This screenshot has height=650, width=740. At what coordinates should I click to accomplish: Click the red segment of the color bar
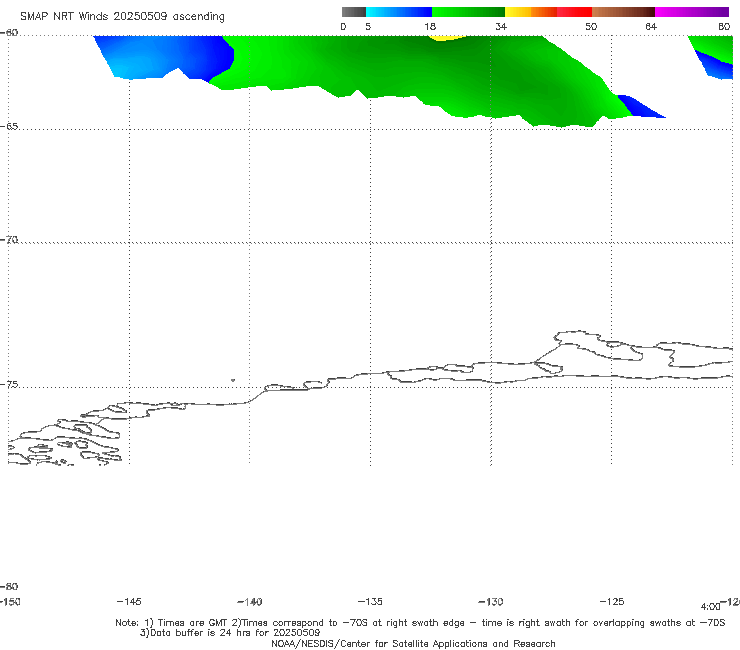[x=574, y=12]
